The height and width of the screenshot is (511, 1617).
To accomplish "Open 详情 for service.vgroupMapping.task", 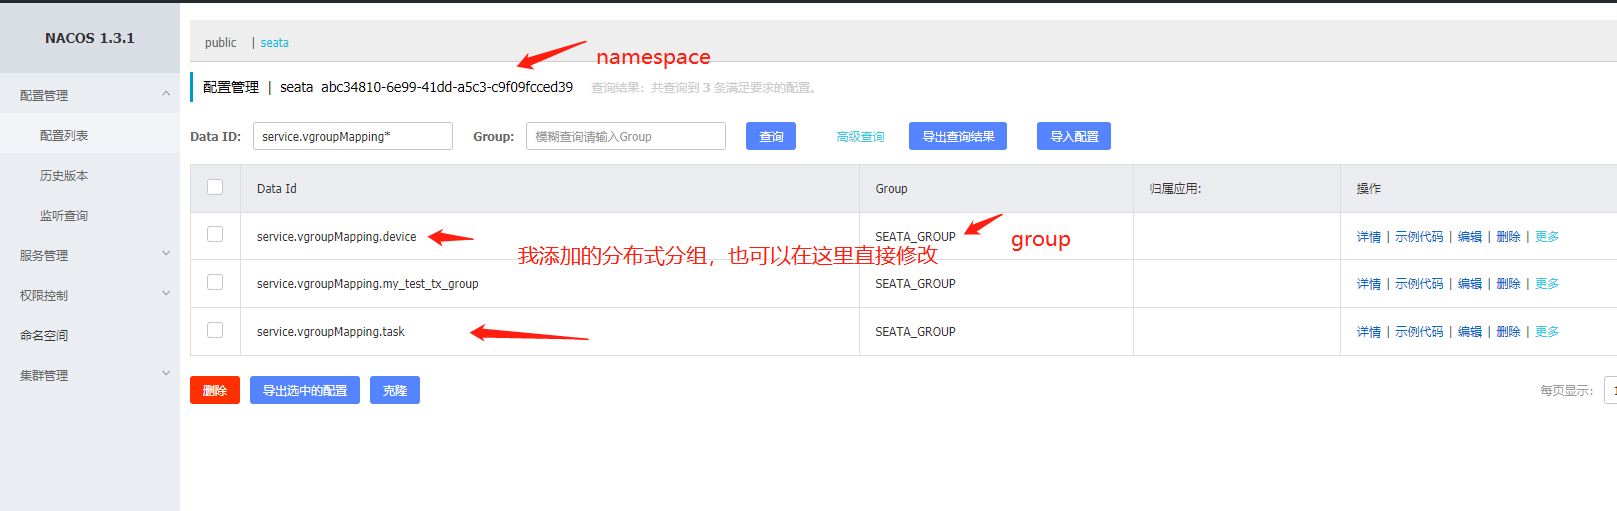I will [x=1368, y=332].
